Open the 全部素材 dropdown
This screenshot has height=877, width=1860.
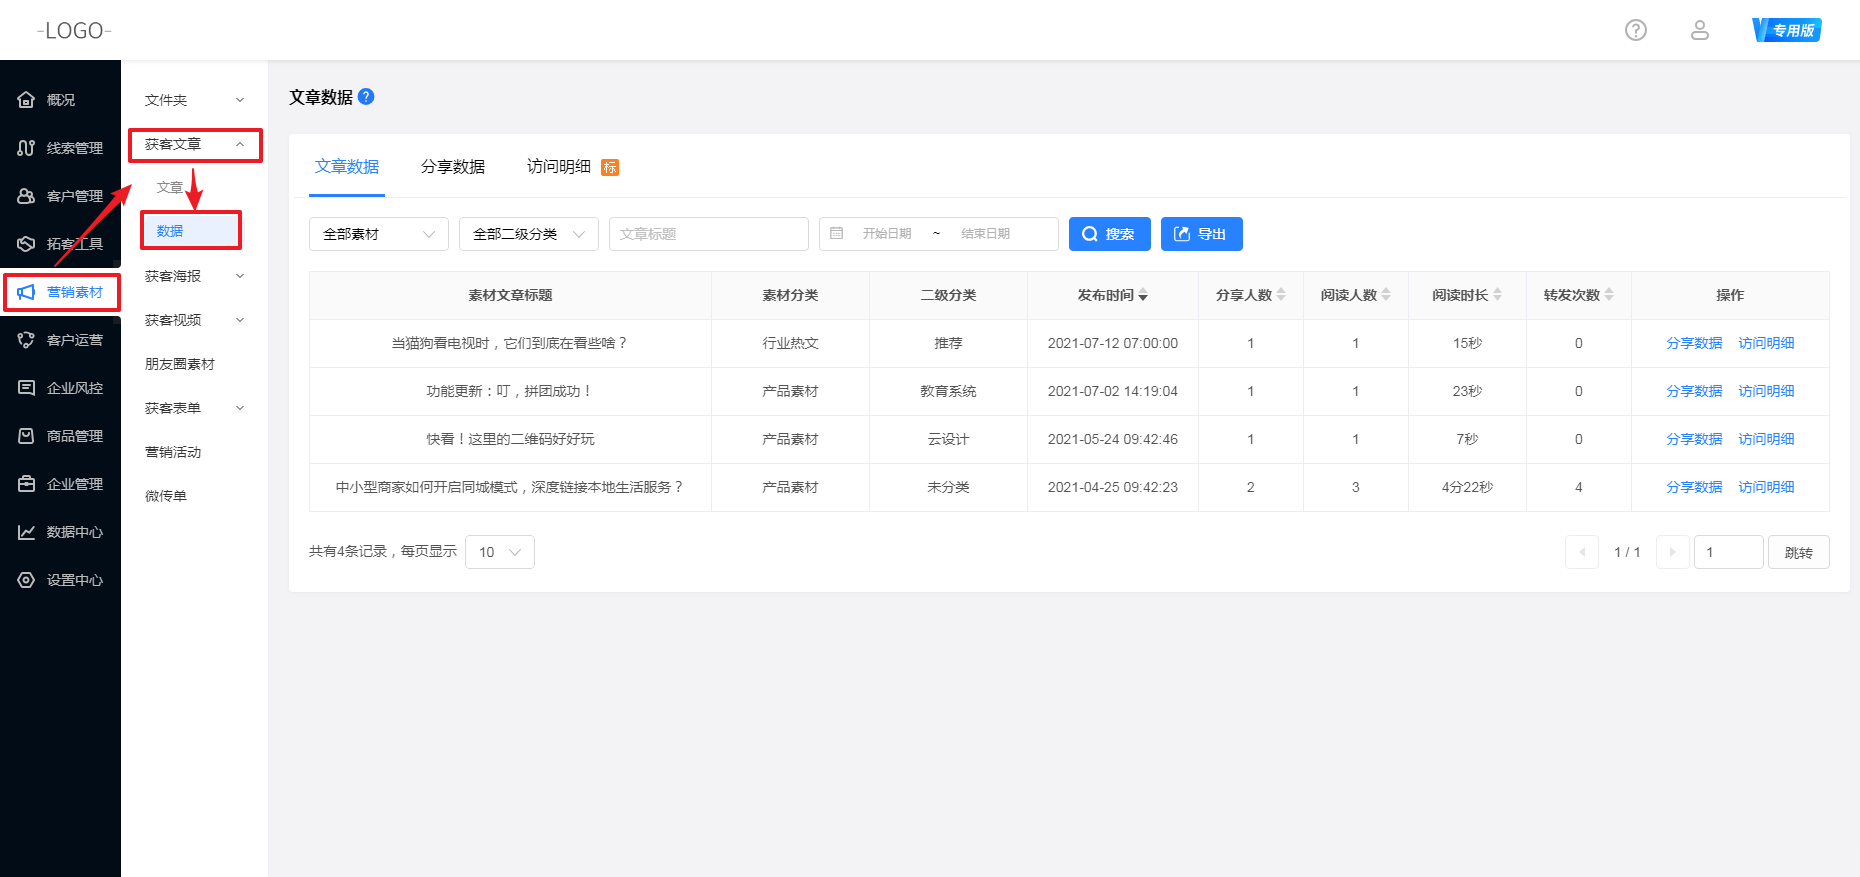[378, 234]
